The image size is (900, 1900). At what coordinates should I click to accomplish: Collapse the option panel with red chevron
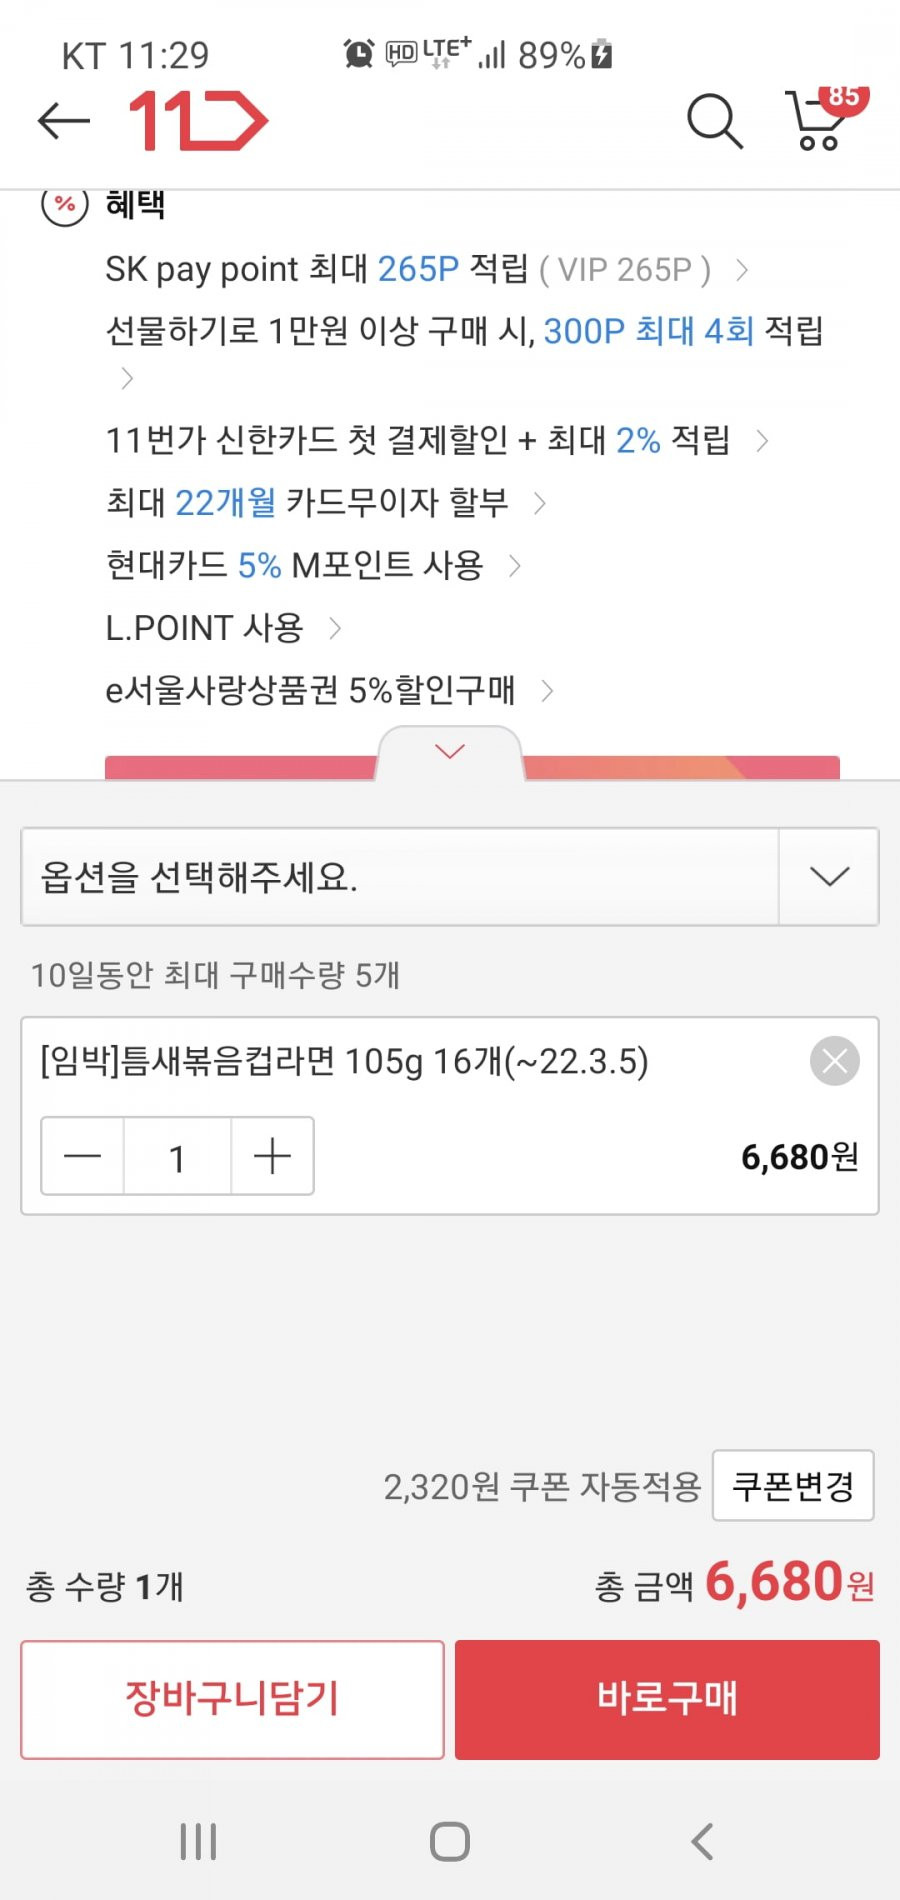coord(450,751)
